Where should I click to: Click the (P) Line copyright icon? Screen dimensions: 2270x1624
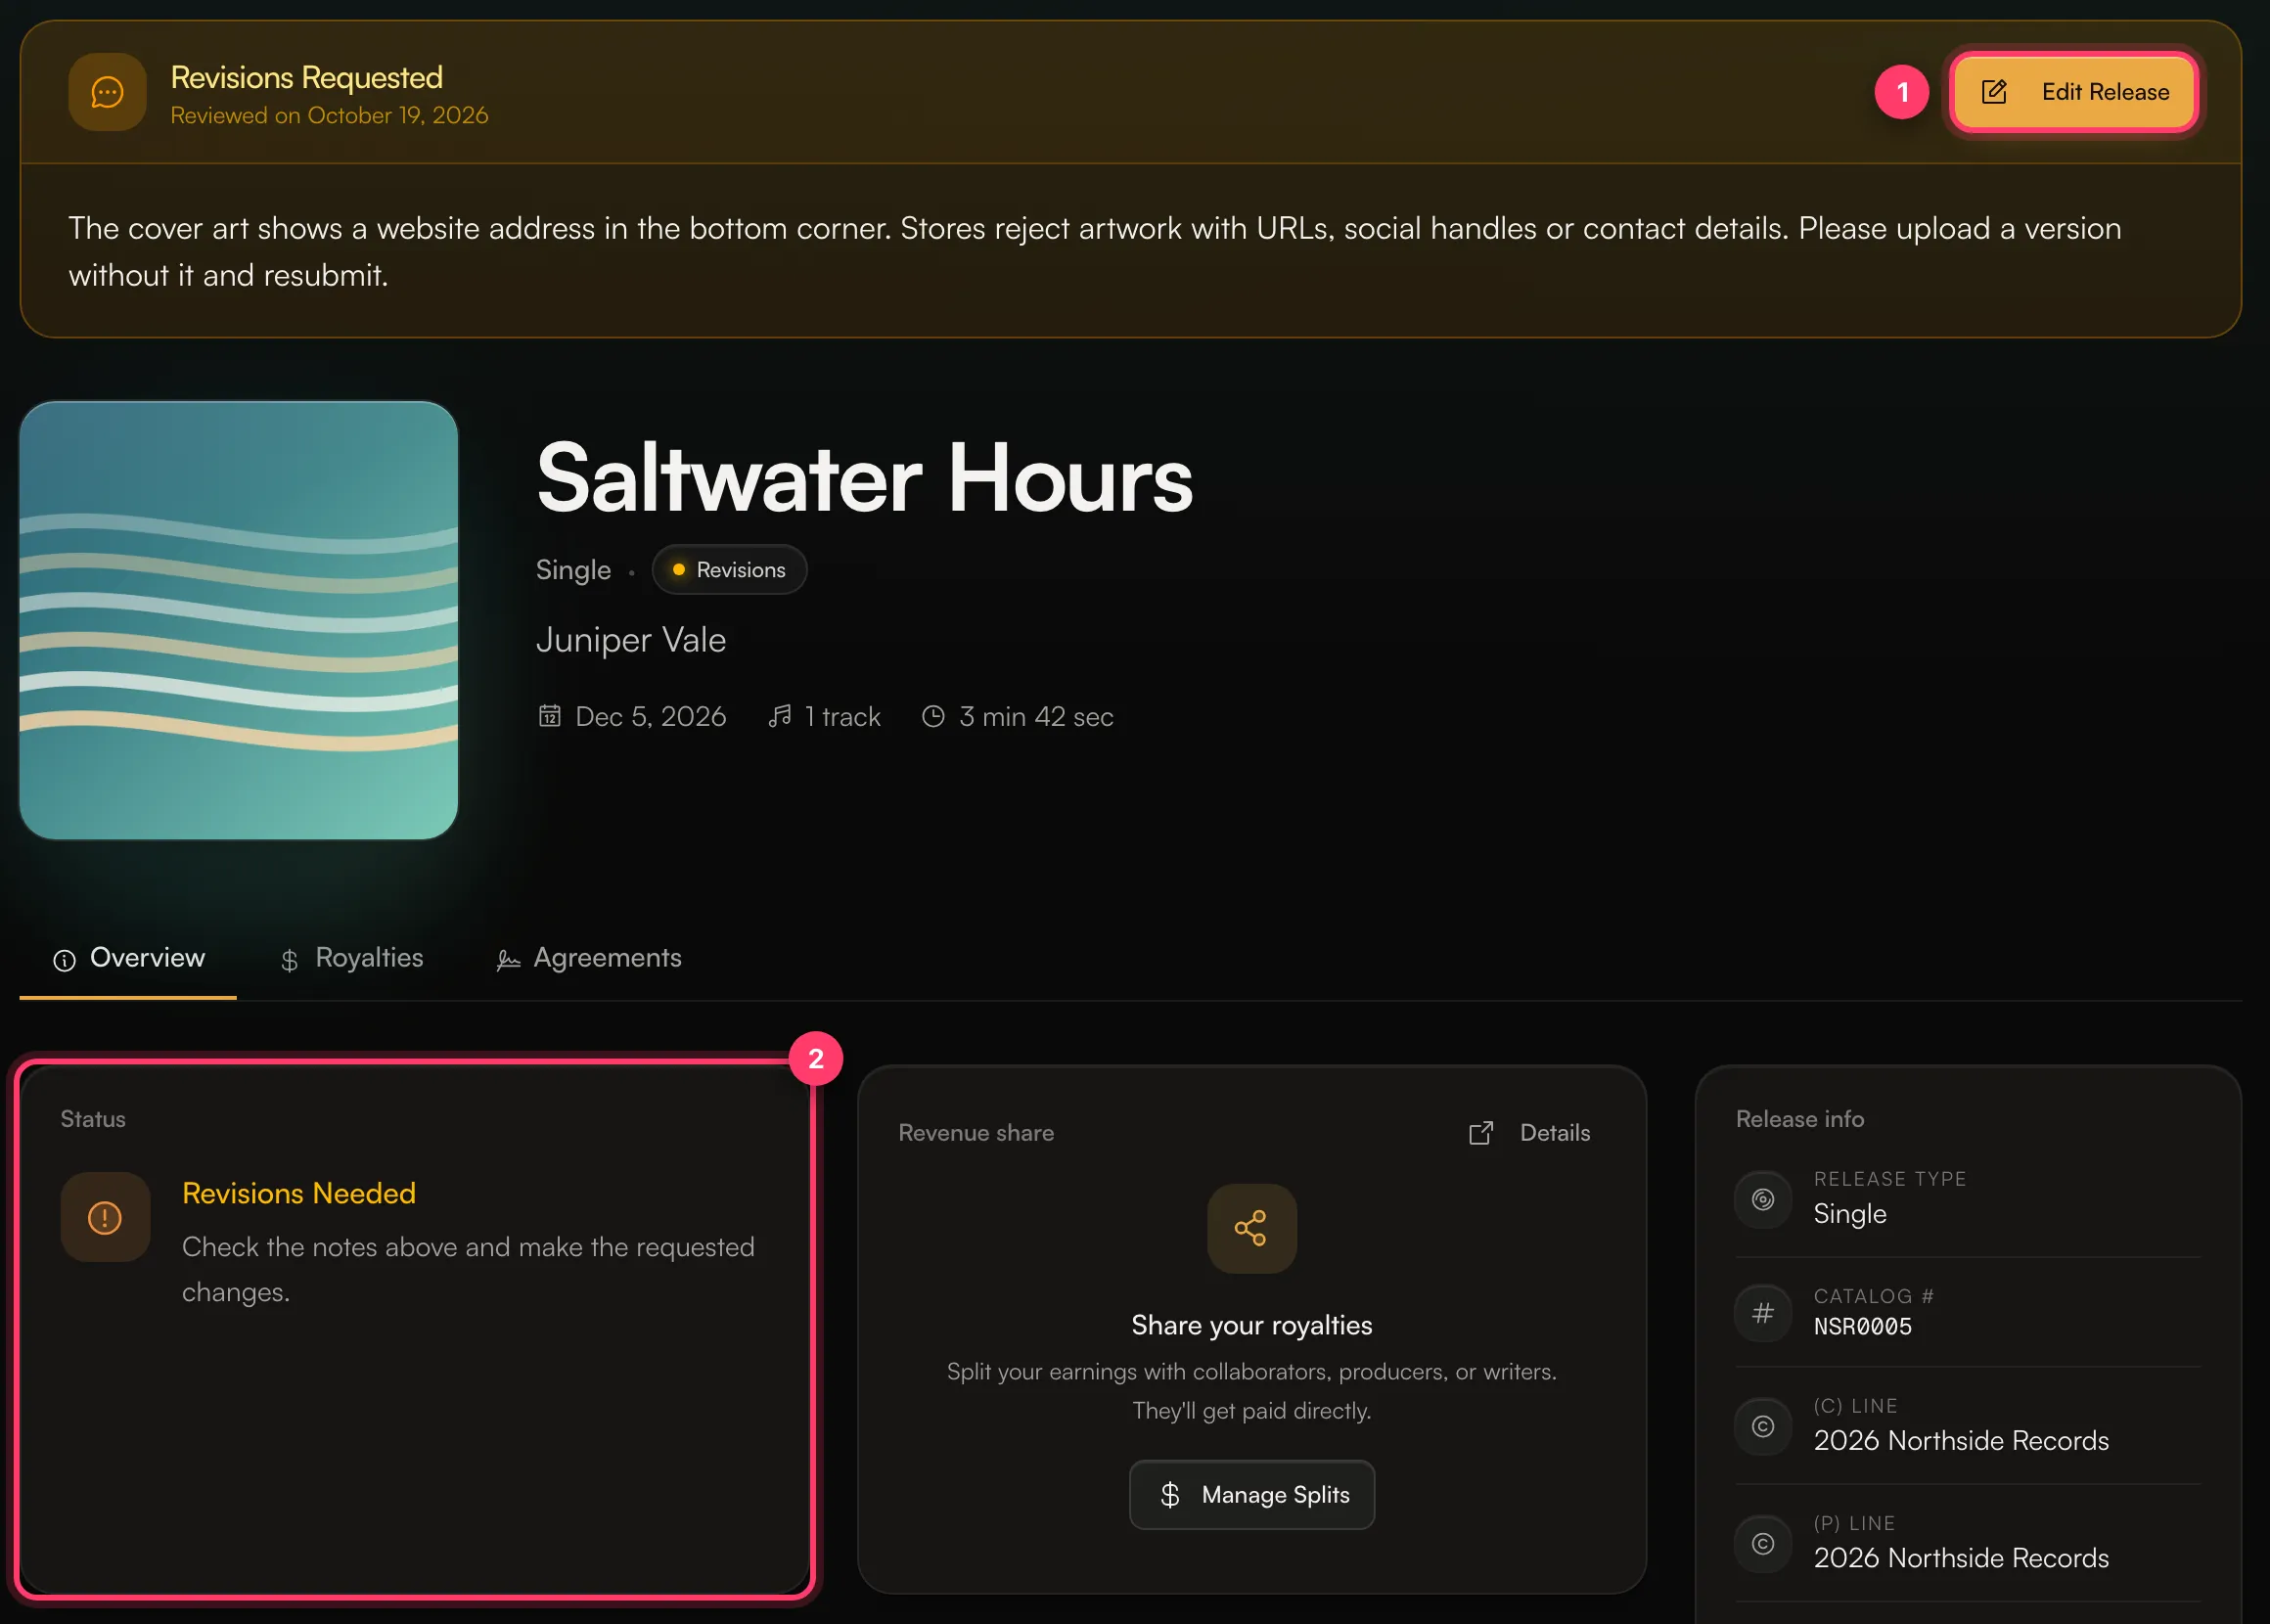(x=1763, y=1544)
